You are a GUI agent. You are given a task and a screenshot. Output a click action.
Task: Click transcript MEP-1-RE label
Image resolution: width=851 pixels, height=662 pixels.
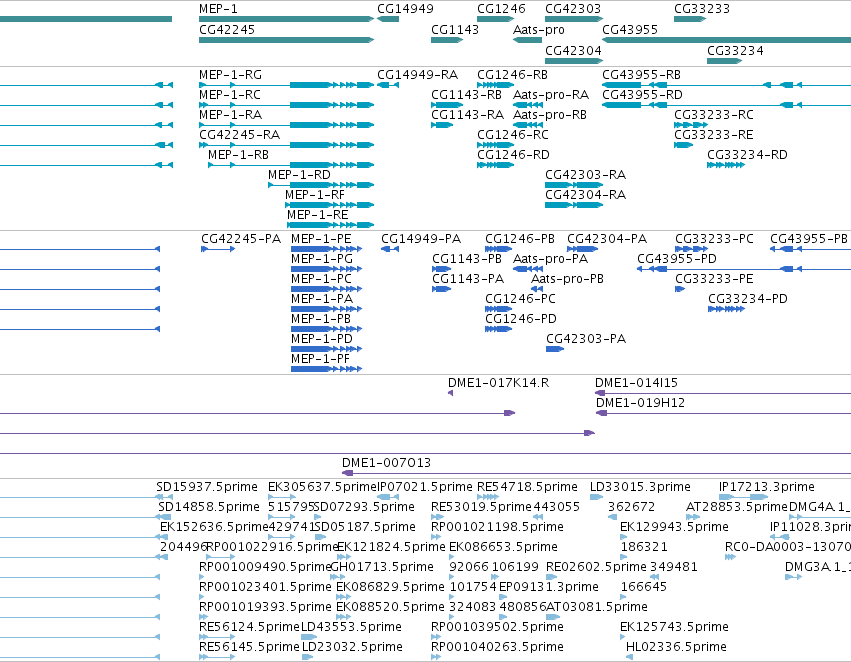[x=317, y=215]
